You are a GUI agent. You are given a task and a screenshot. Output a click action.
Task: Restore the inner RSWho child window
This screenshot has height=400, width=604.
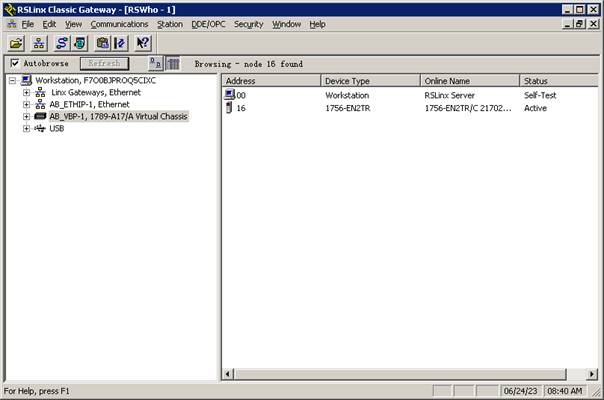tap(579, 24)
